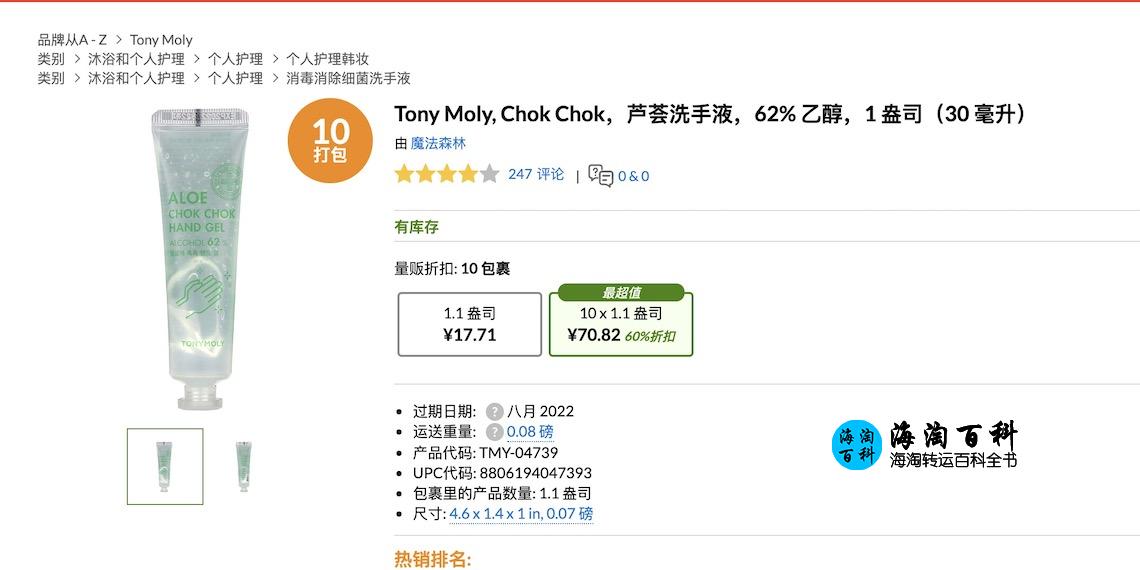Go to Tony Moly brand breadcrumb
1140x570 pixels.
tap(161, 40)
